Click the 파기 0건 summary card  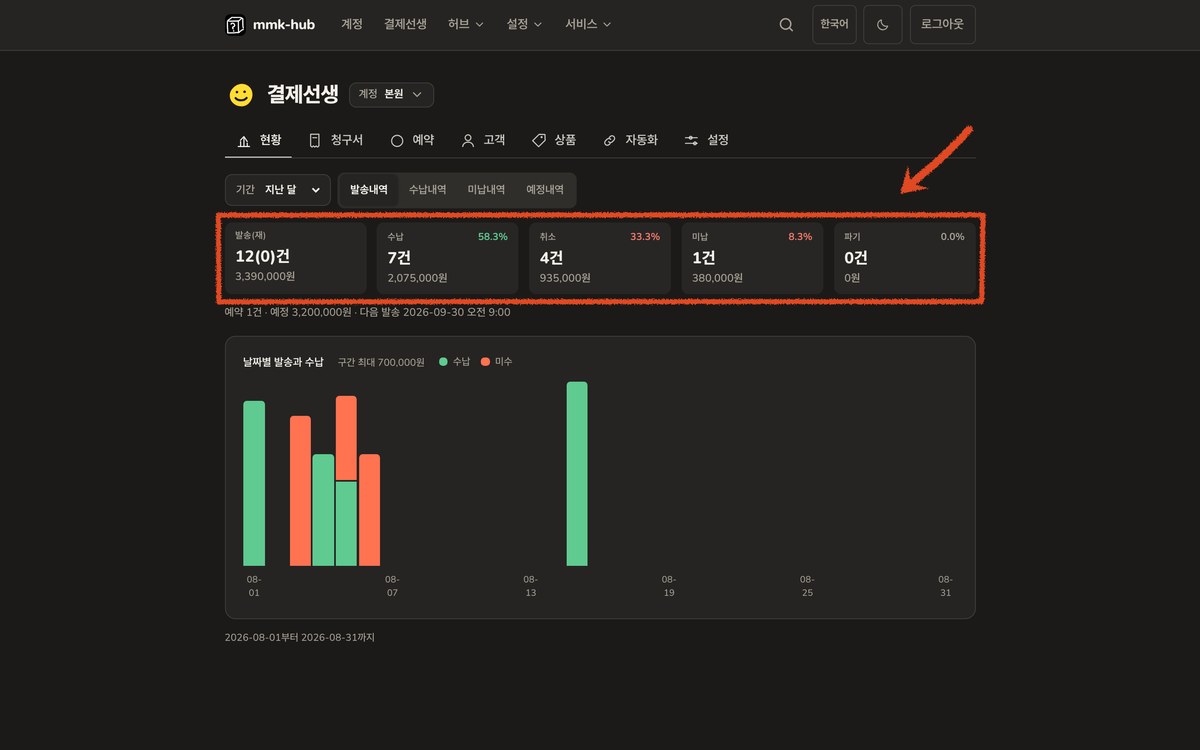click(905, 258)
